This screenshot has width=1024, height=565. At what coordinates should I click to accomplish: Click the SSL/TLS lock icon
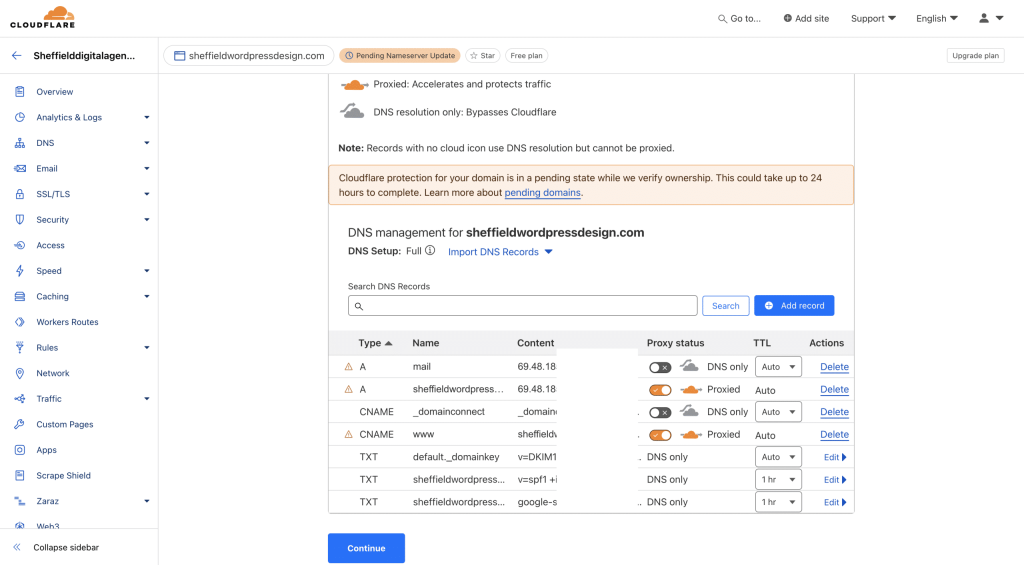(20, 194)
